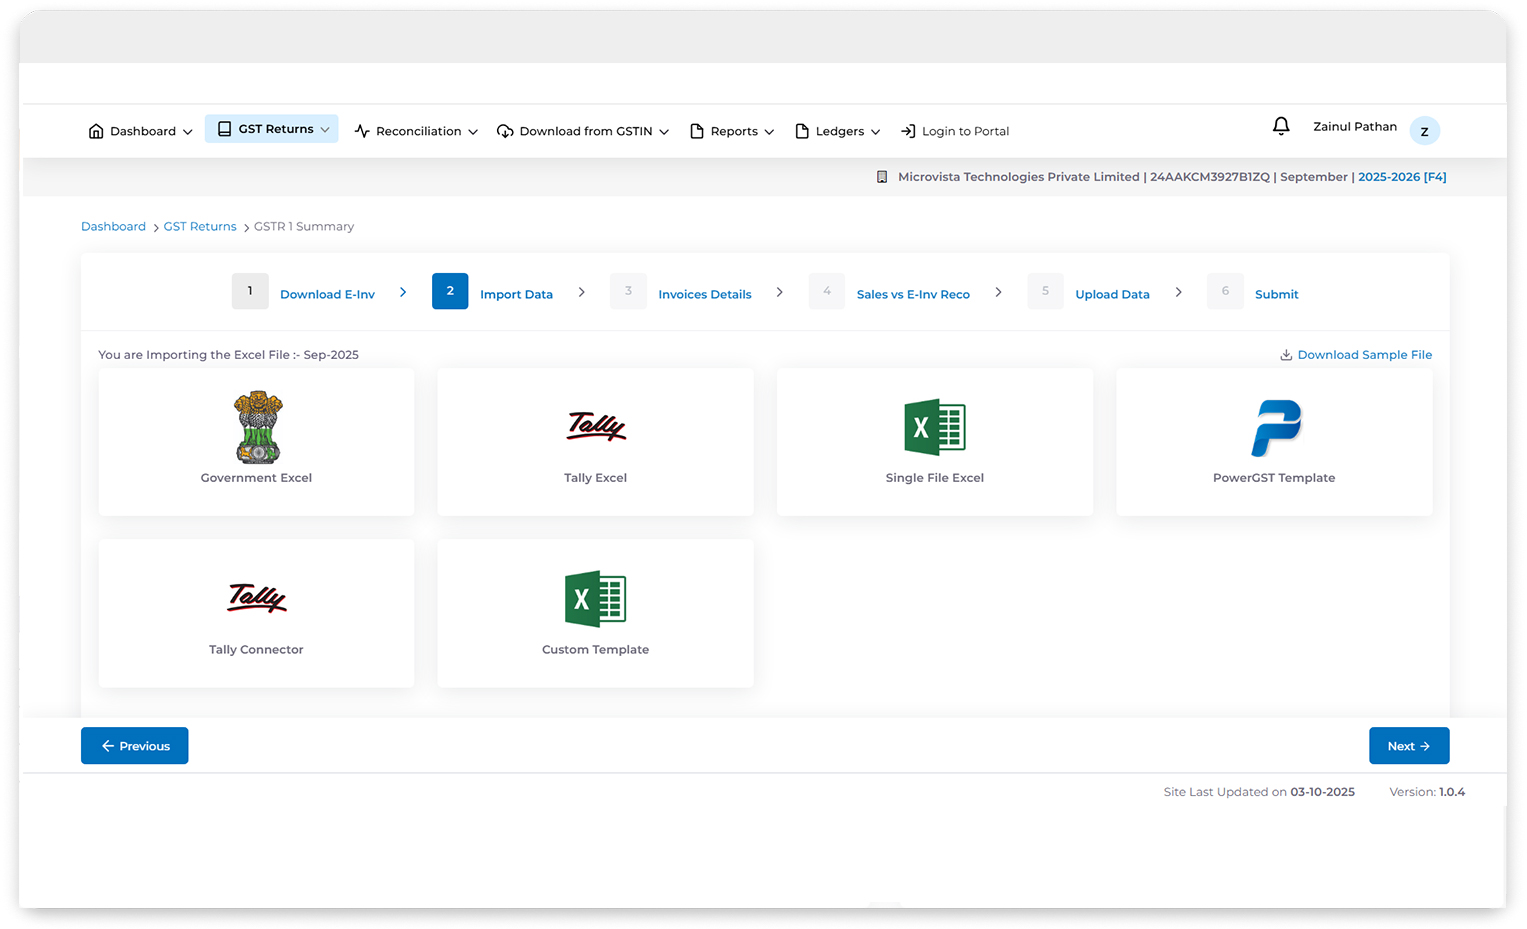
Task: Open Login to Portal menu item
Action: (x=955, y=131)
